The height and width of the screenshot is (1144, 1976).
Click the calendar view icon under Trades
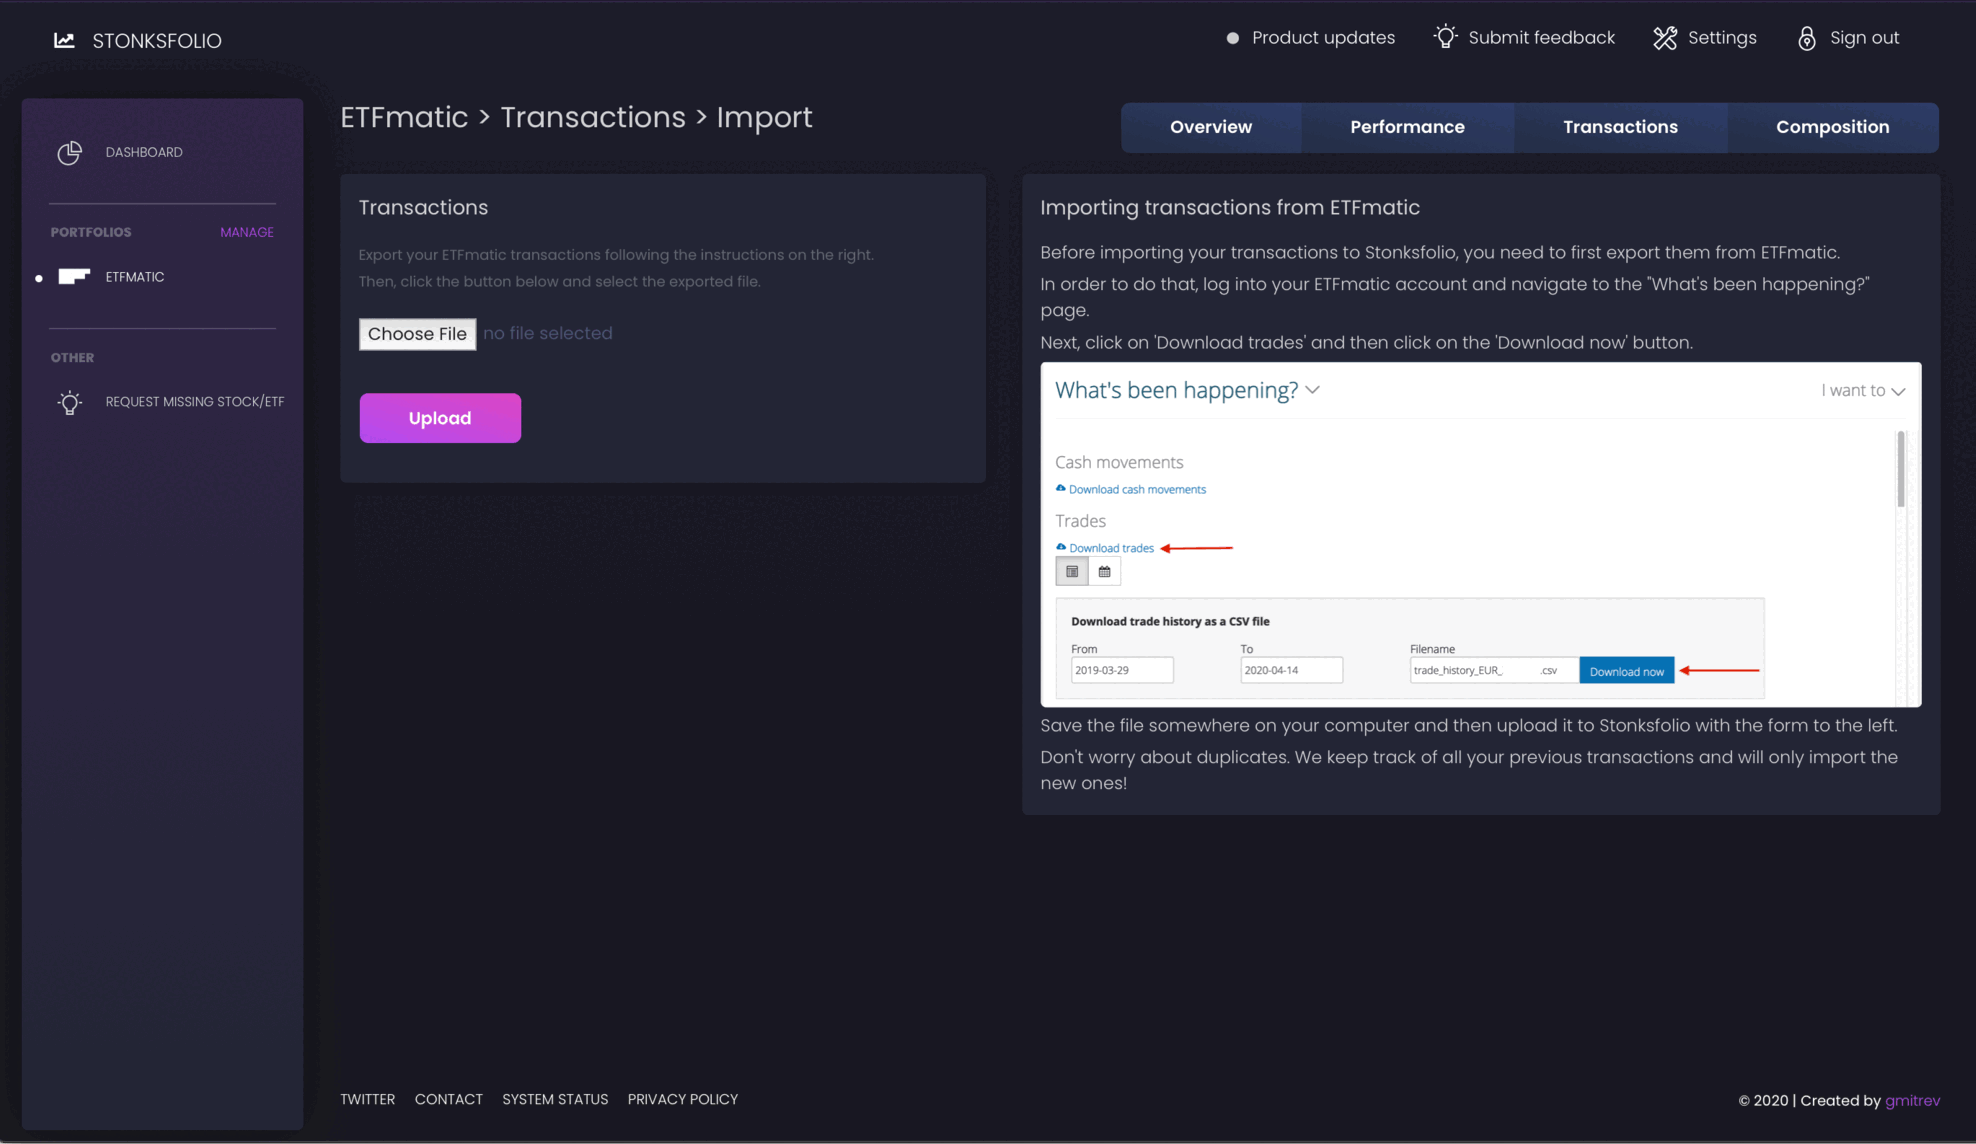[x=1104, y=572]
